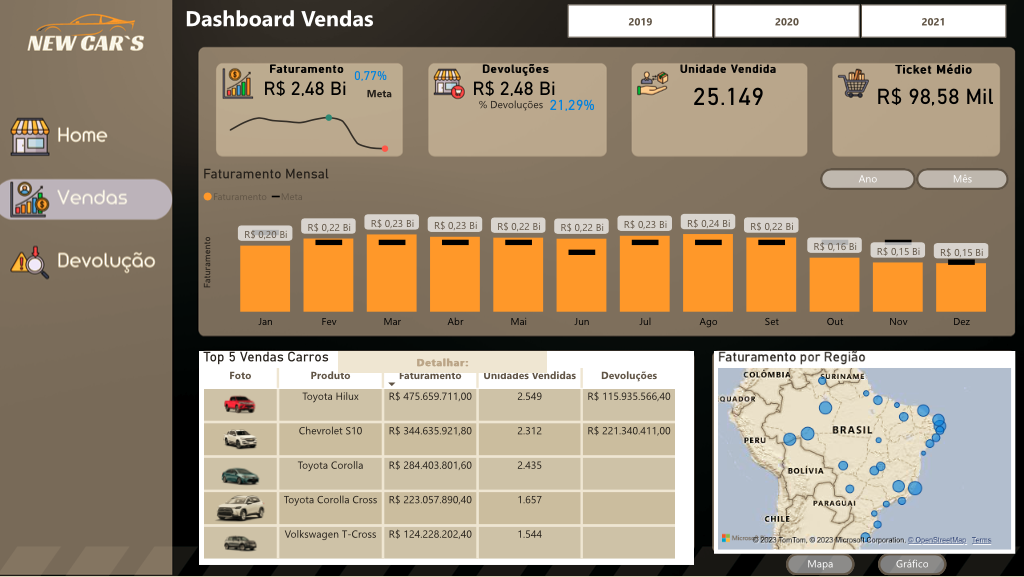The height and width of the screenshot is (577, 1024).
Task: Click the 21,29% devoluções value
Action: (571, 105)
